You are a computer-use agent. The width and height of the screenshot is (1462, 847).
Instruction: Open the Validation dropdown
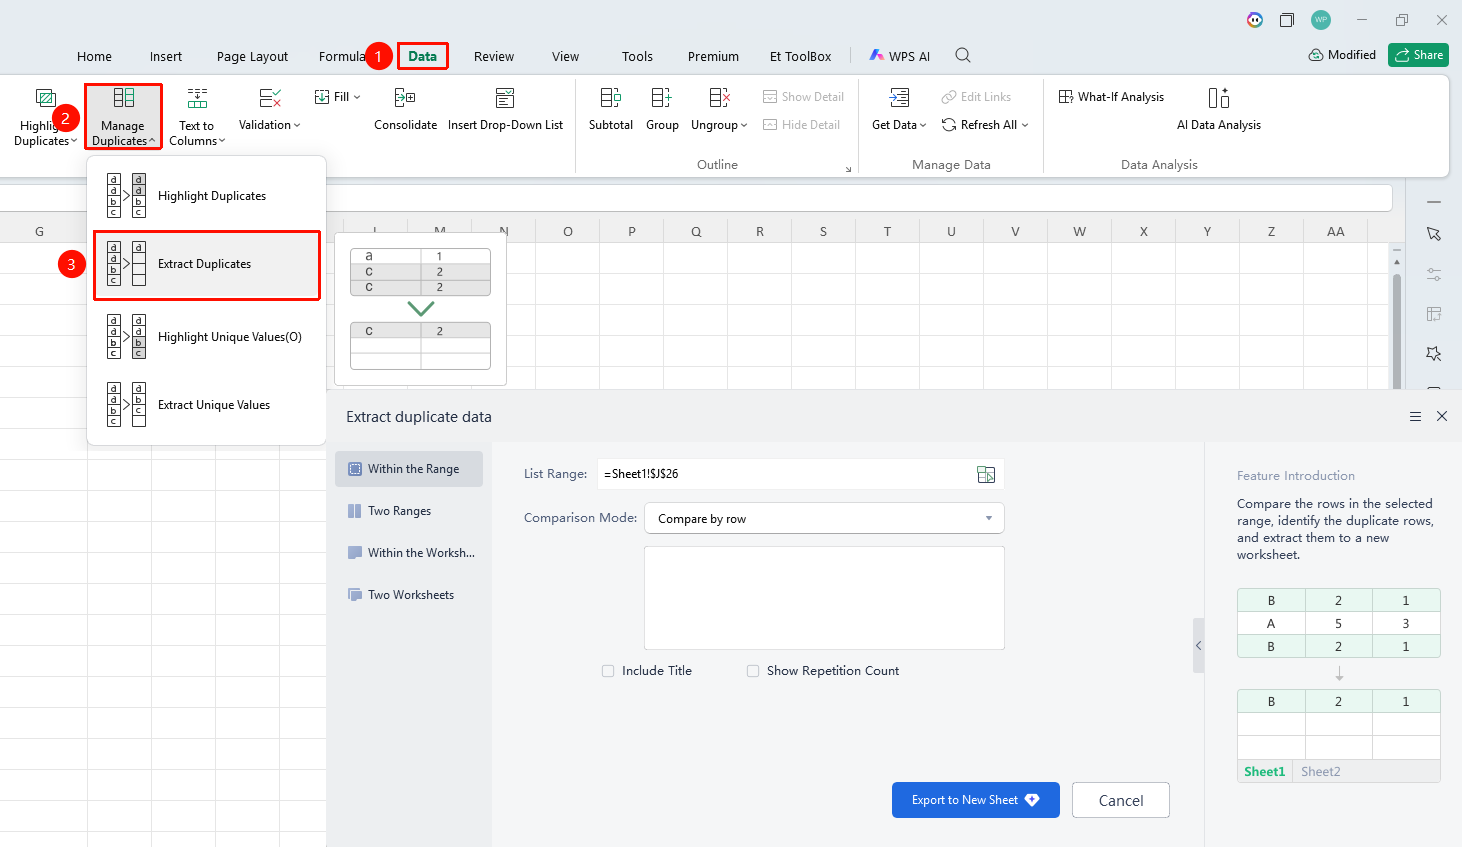(269, 110)
